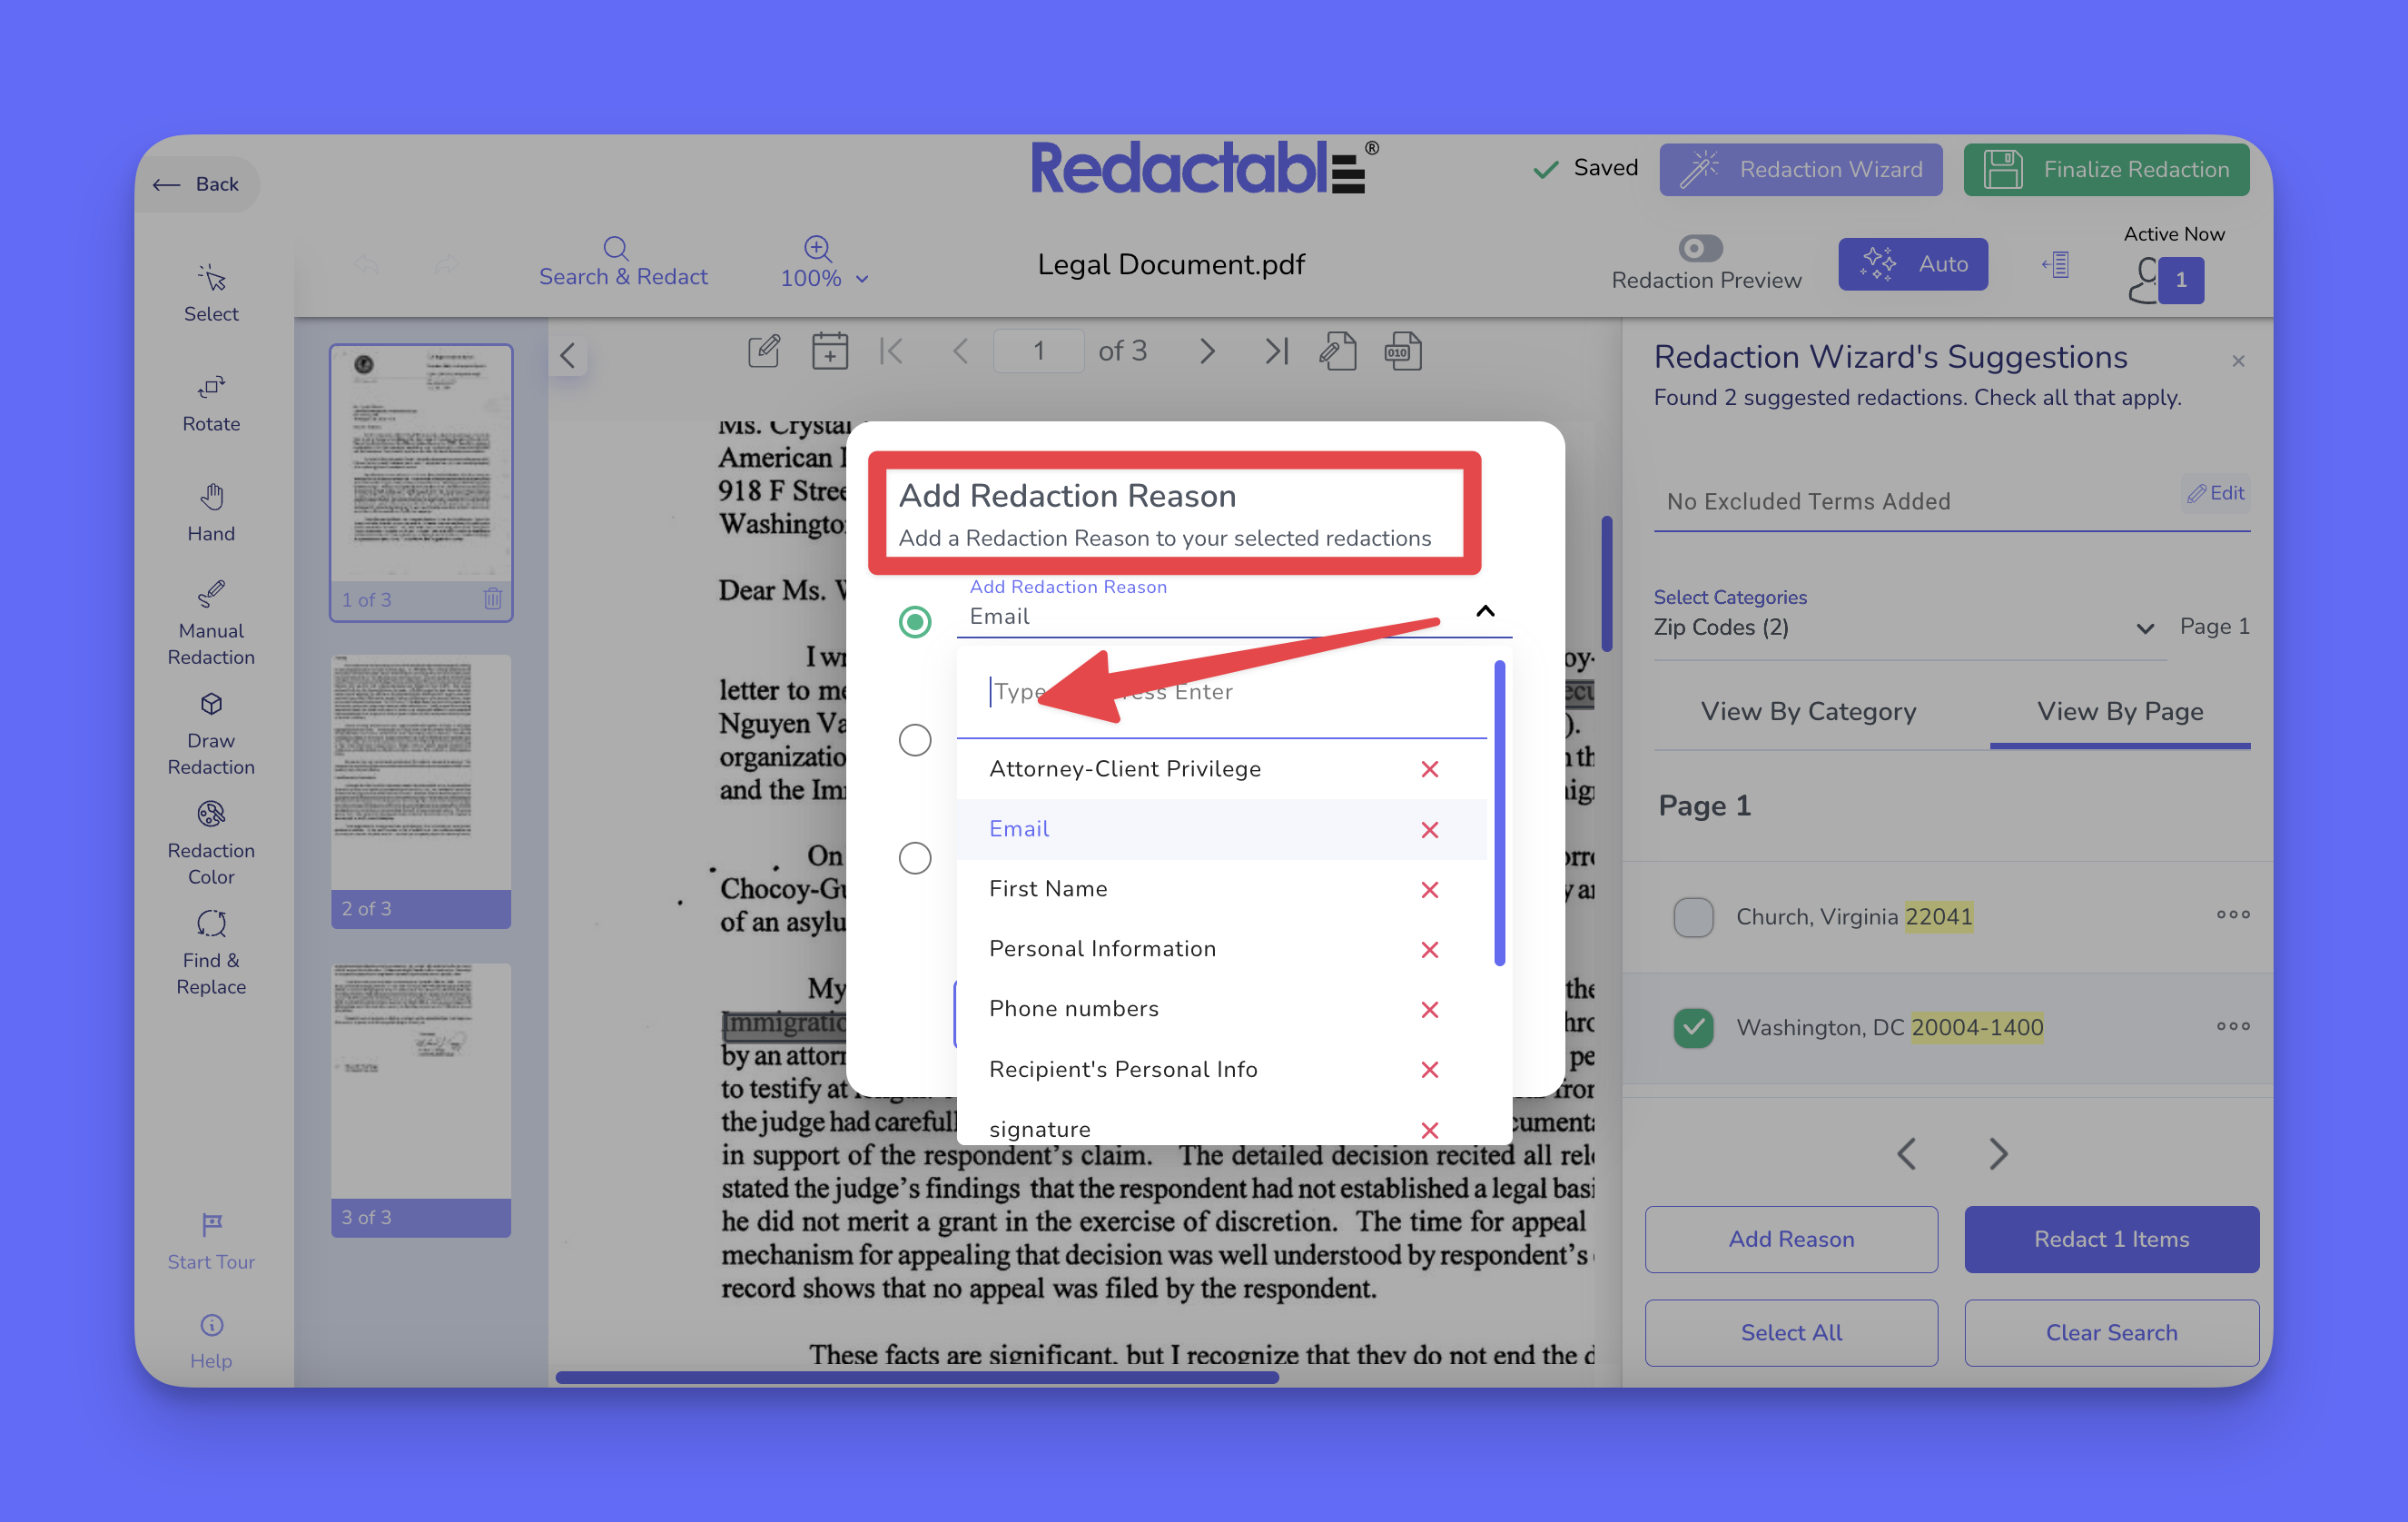Select the second radio button option

(914, 740)
